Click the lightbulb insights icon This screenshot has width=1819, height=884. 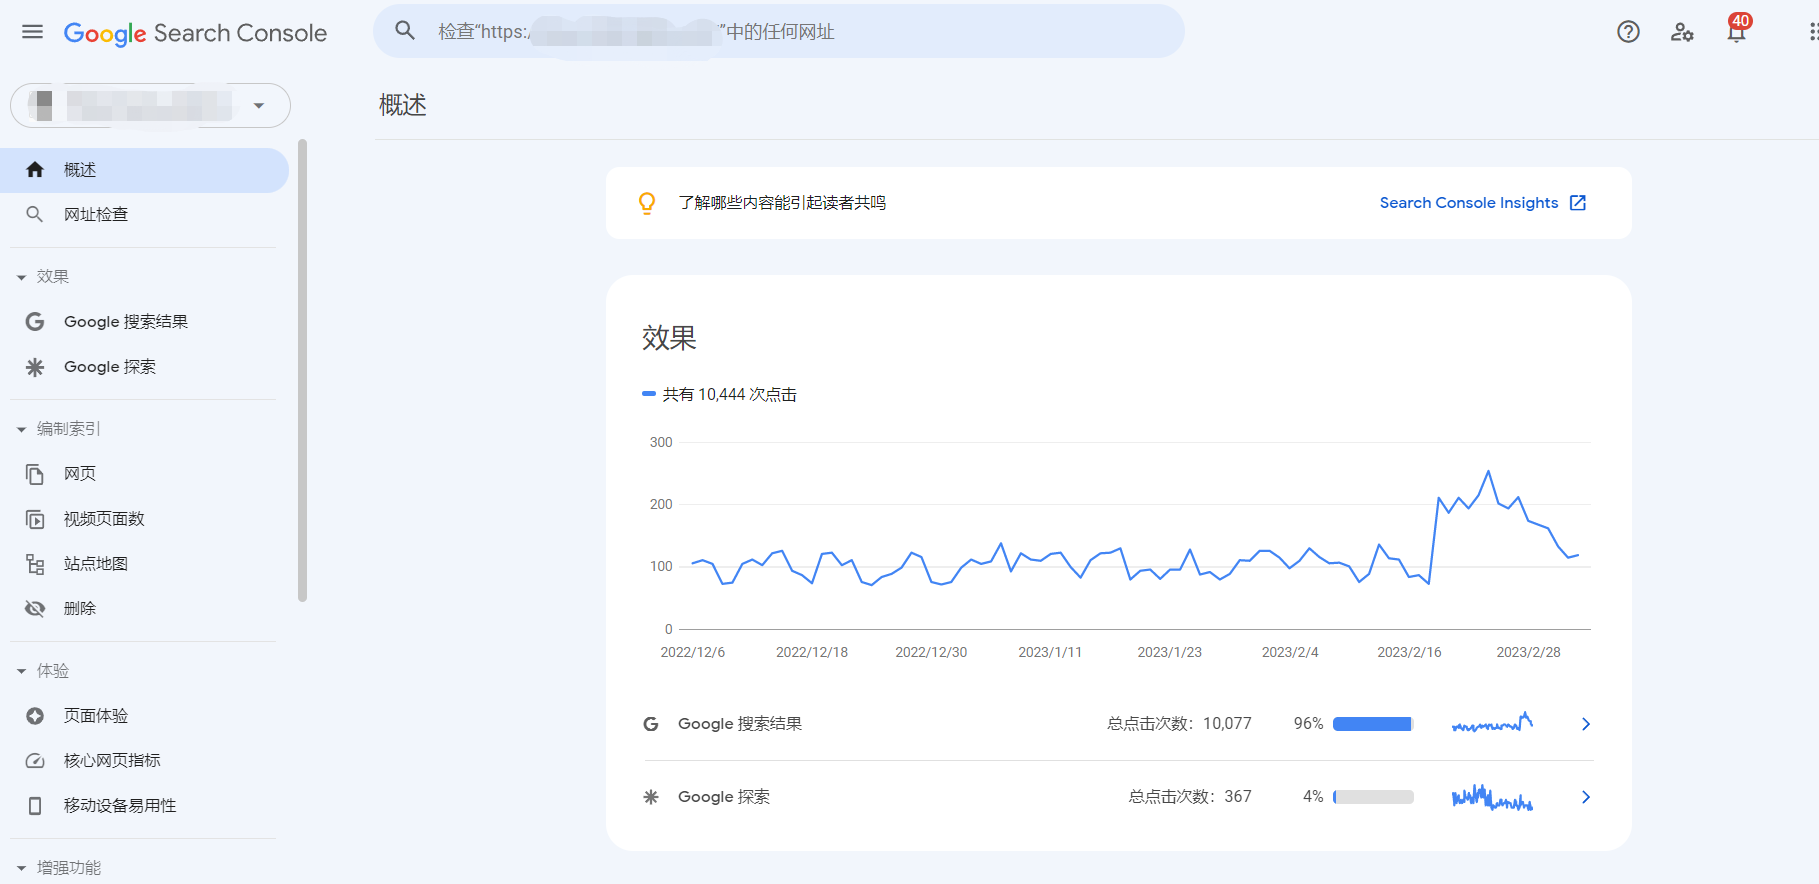click(647, 203)
